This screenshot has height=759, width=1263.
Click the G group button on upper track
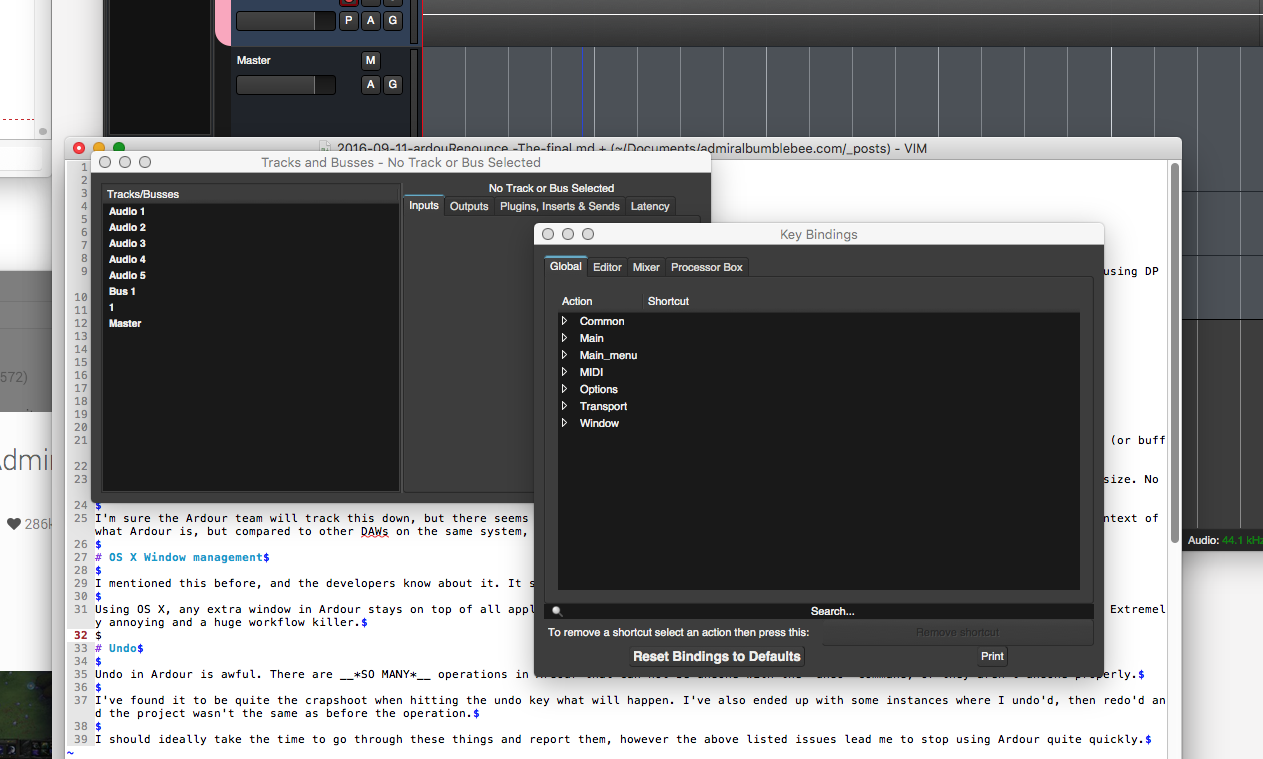pos(393,21)
